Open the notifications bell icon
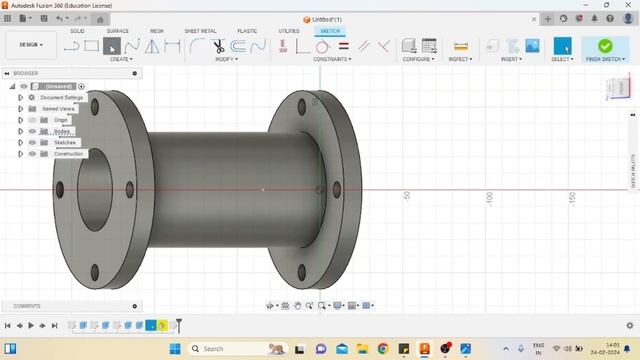 (594, 19)
